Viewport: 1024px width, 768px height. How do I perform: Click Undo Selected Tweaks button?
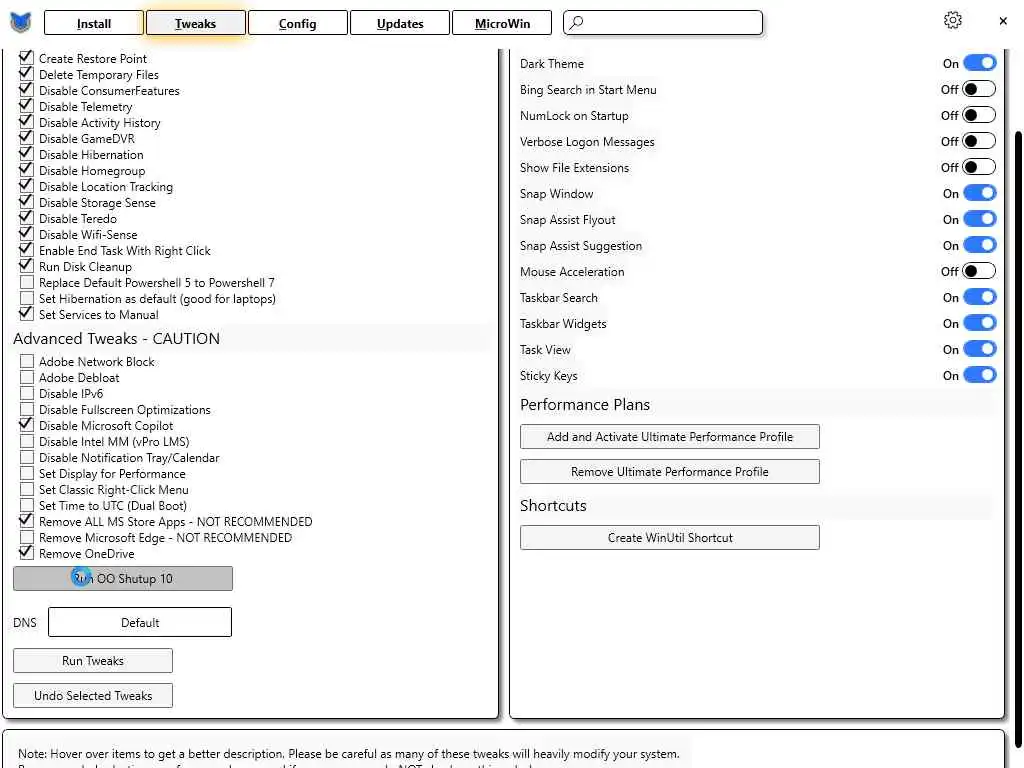[93, 696]
